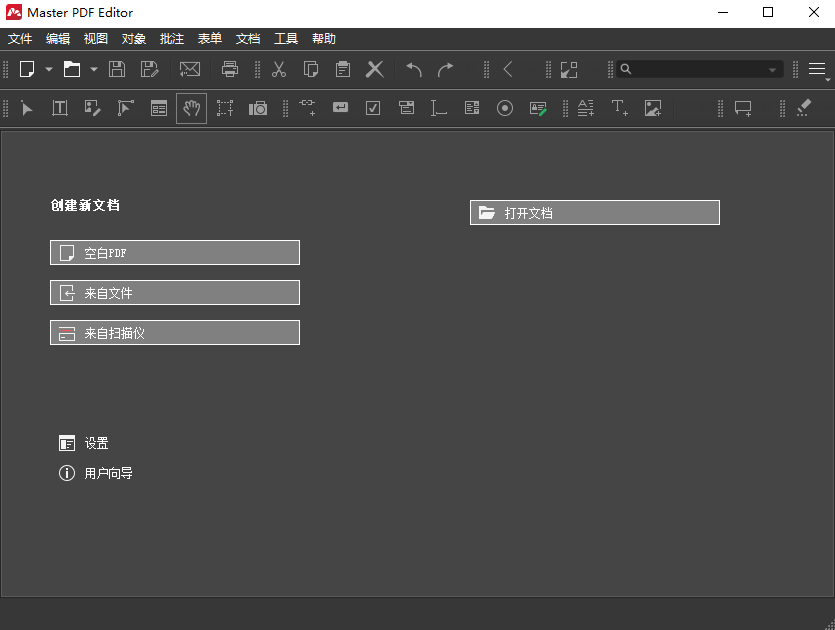Click inside the search input box
Screen dimensions: 835x630
(695, 69)
